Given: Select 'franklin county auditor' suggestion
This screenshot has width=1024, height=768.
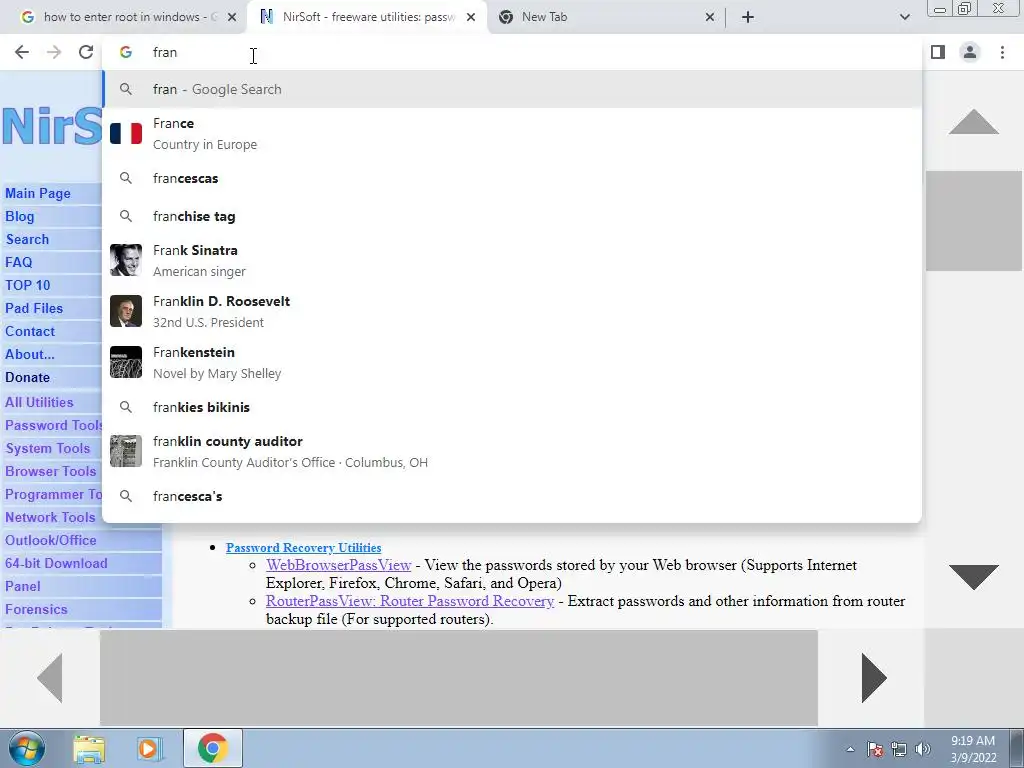Looking at the screenshot, I should coord(512,451).
